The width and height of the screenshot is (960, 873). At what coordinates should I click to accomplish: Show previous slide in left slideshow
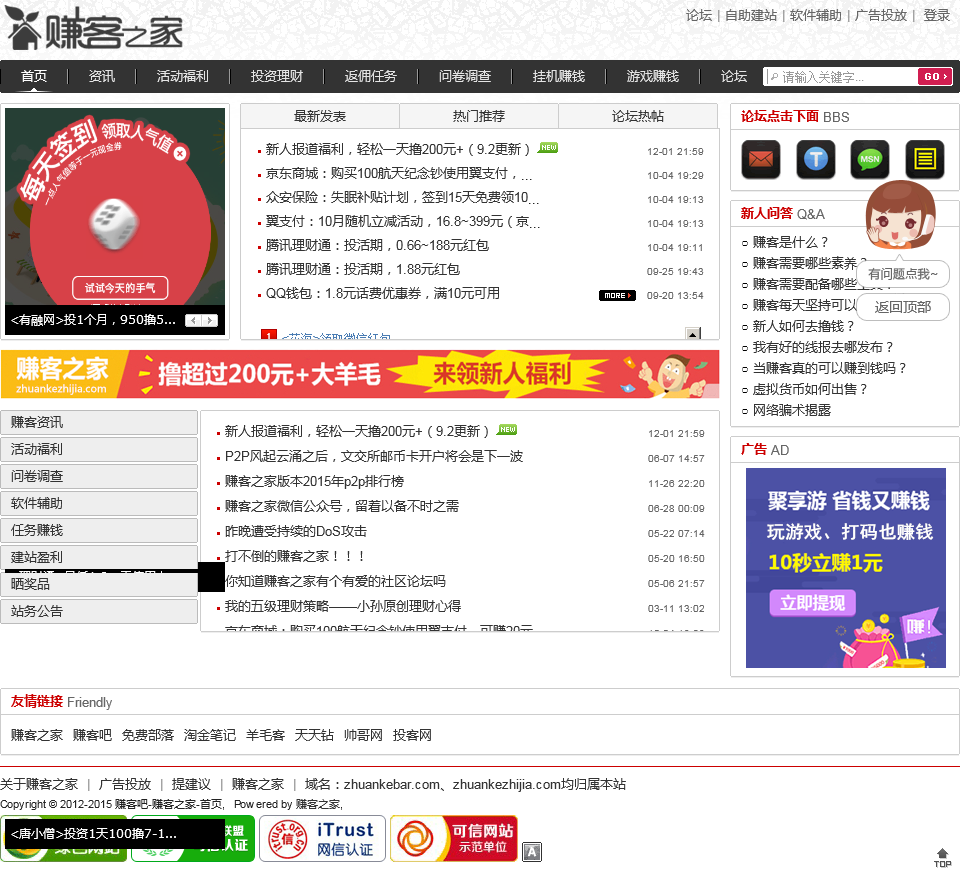click(193, 320)
